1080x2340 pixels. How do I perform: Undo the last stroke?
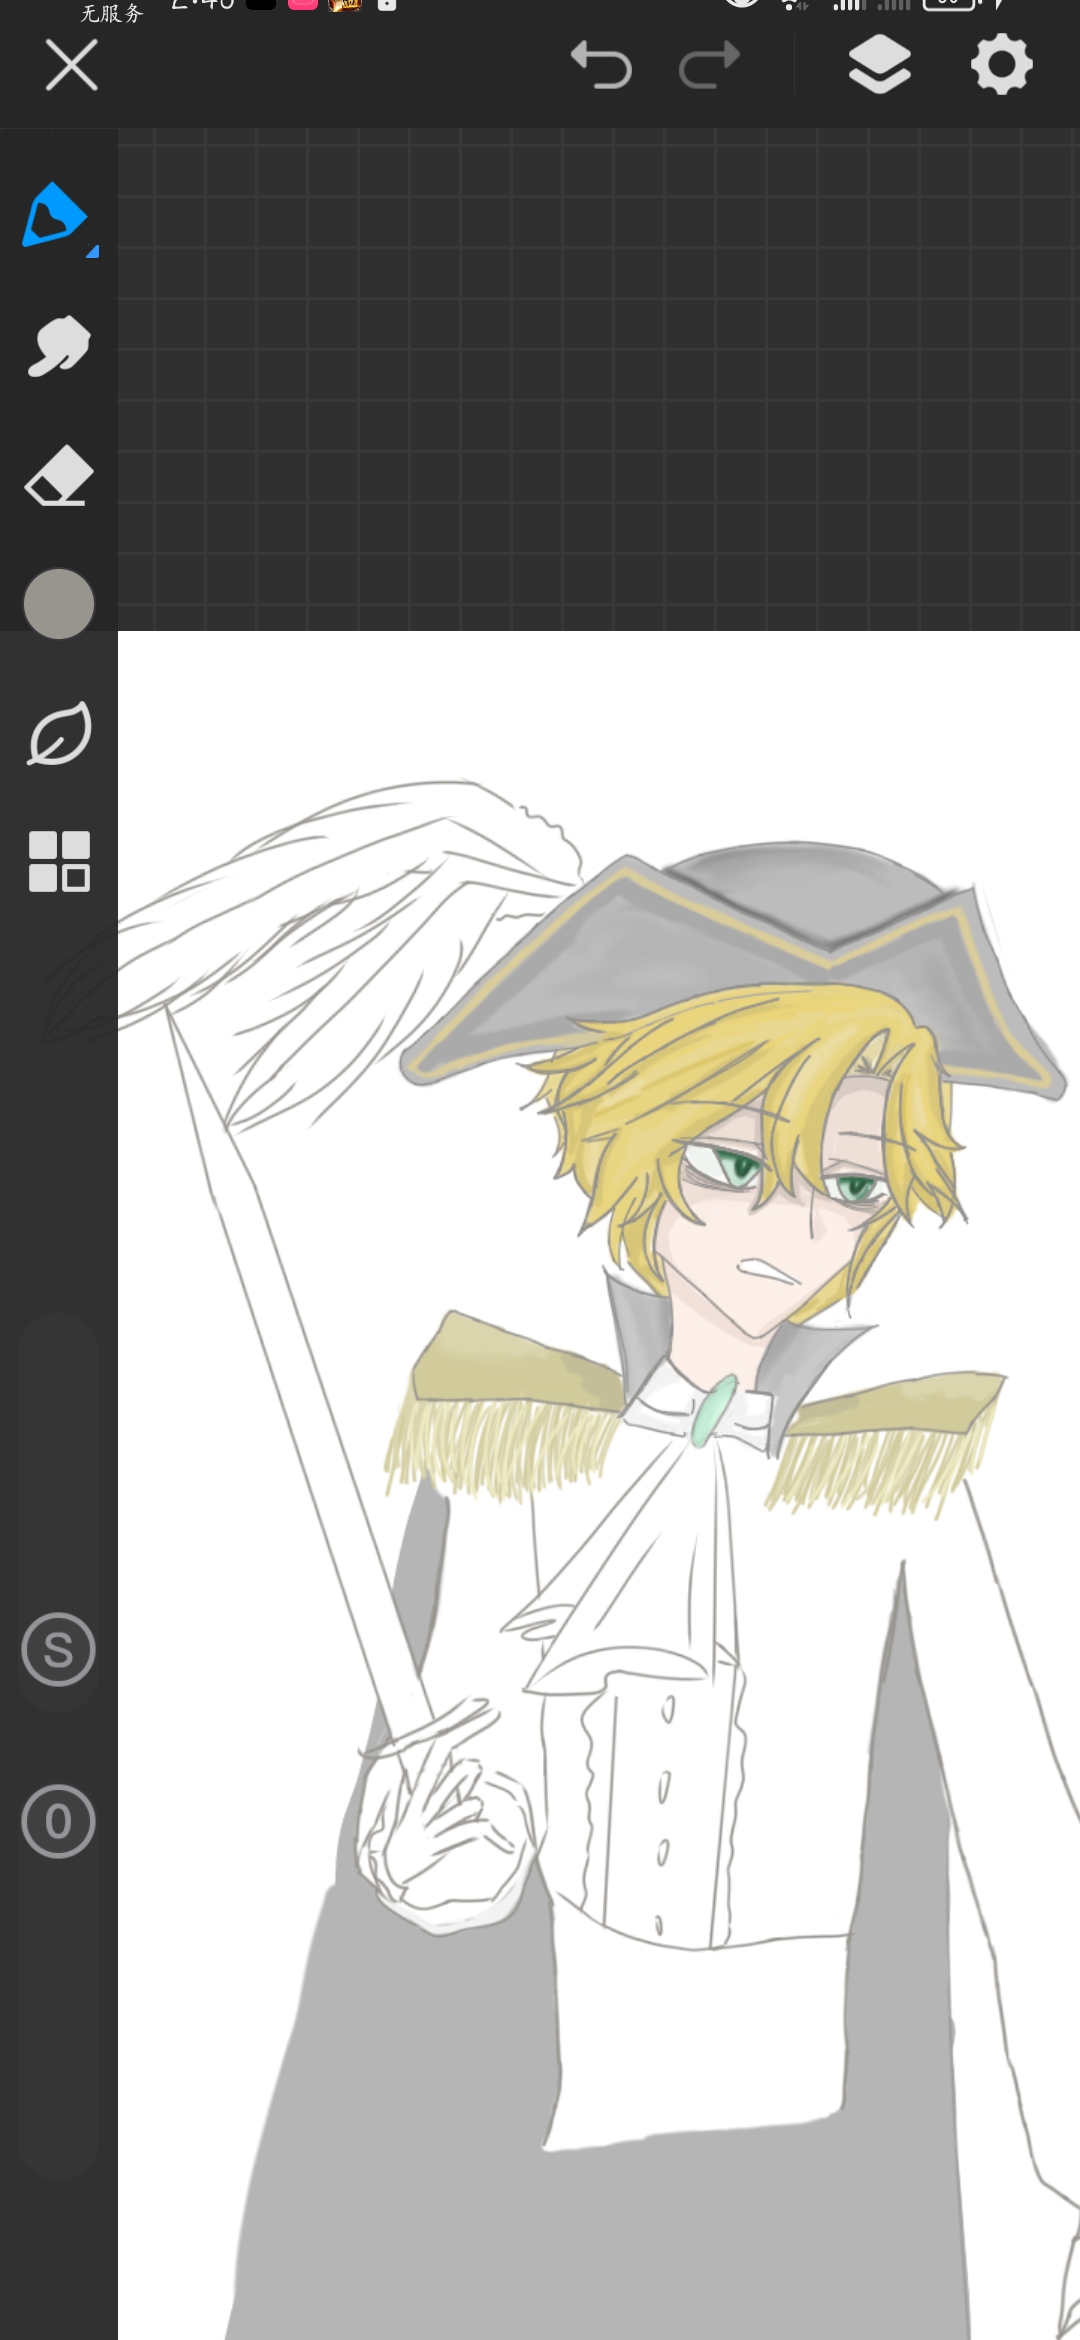coord(601,66)
